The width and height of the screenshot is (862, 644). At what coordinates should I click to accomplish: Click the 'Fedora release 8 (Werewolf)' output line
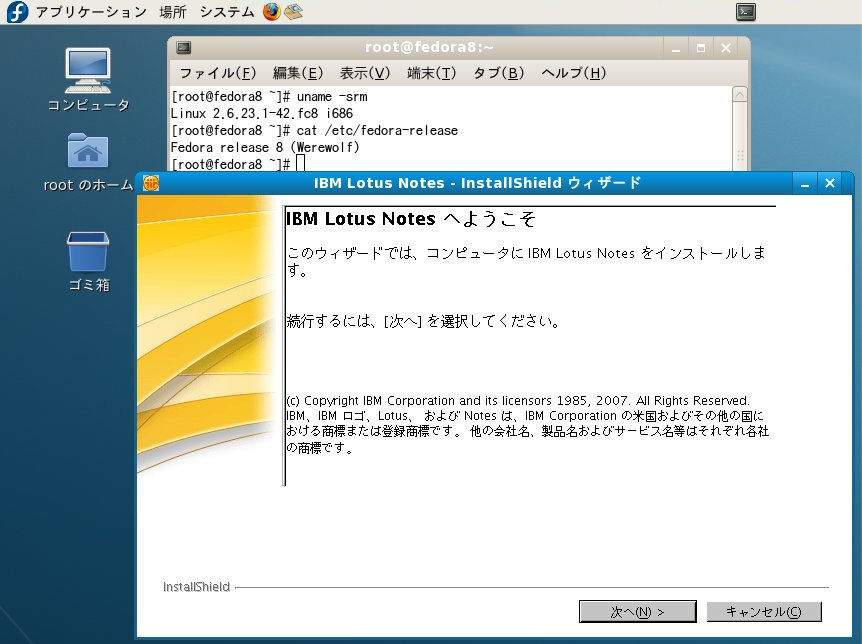[264, 147]
